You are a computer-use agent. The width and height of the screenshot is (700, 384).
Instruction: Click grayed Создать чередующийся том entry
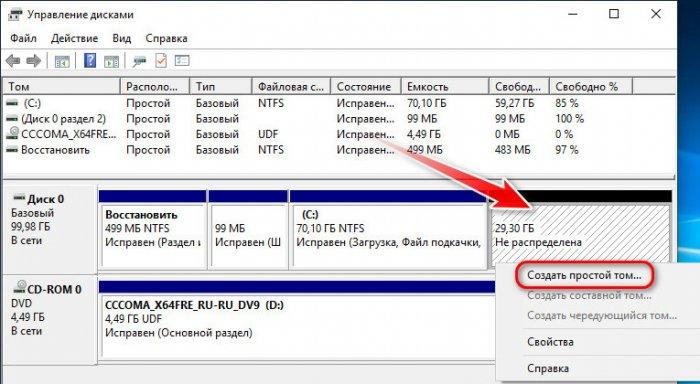(x=602, y=315)
